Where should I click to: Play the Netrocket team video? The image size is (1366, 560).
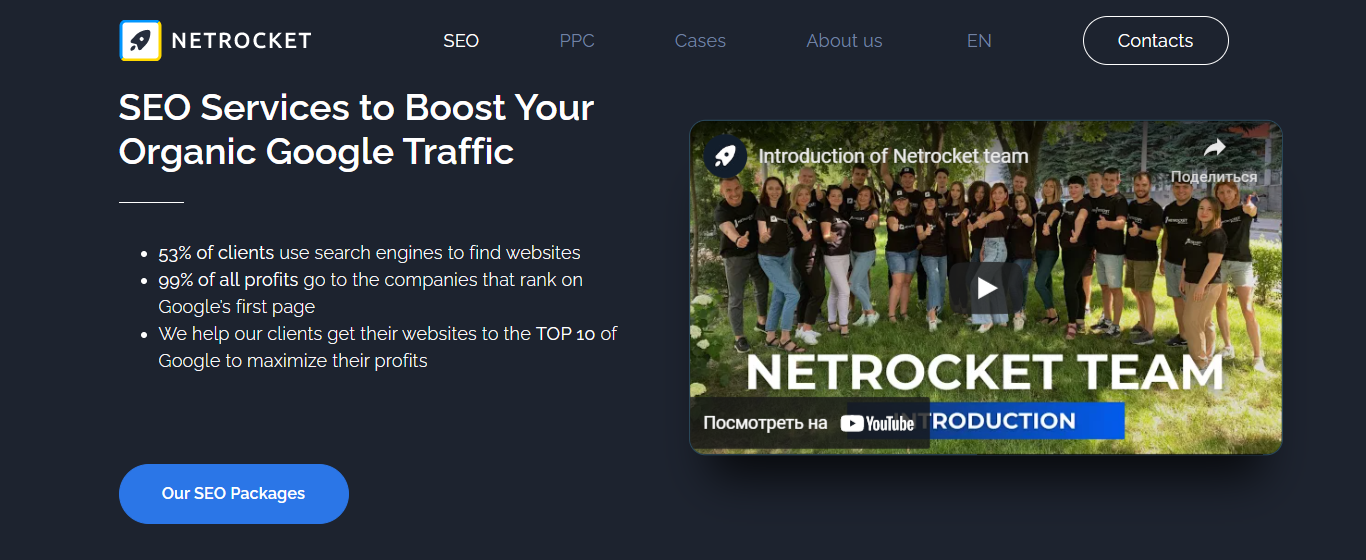986,288
